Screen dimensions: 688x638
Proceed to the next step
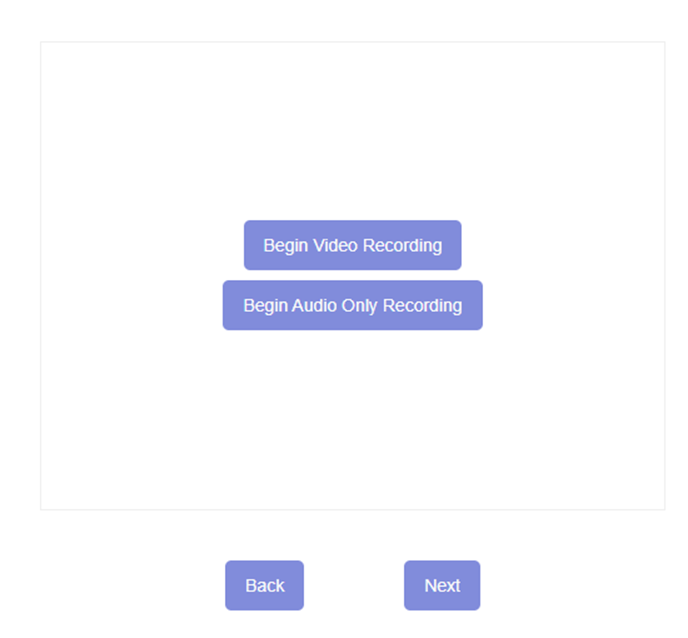pyautogui.click(x=441, y=585)
